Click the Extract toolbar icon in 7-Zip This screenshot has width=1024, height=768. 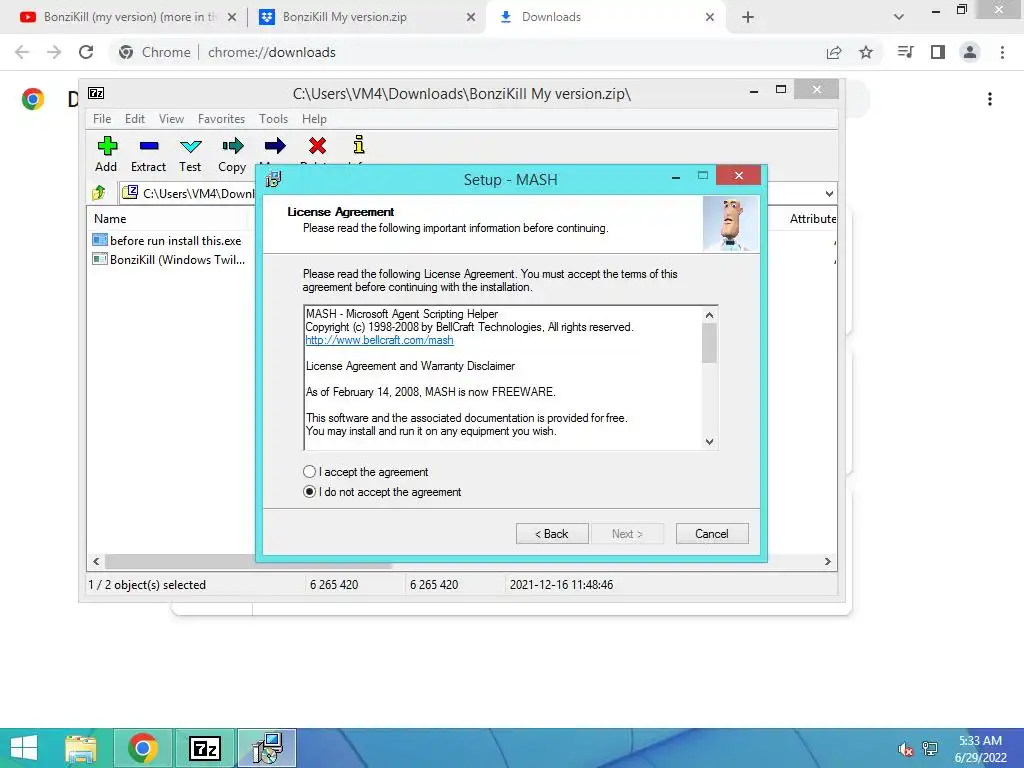point(149,146)
